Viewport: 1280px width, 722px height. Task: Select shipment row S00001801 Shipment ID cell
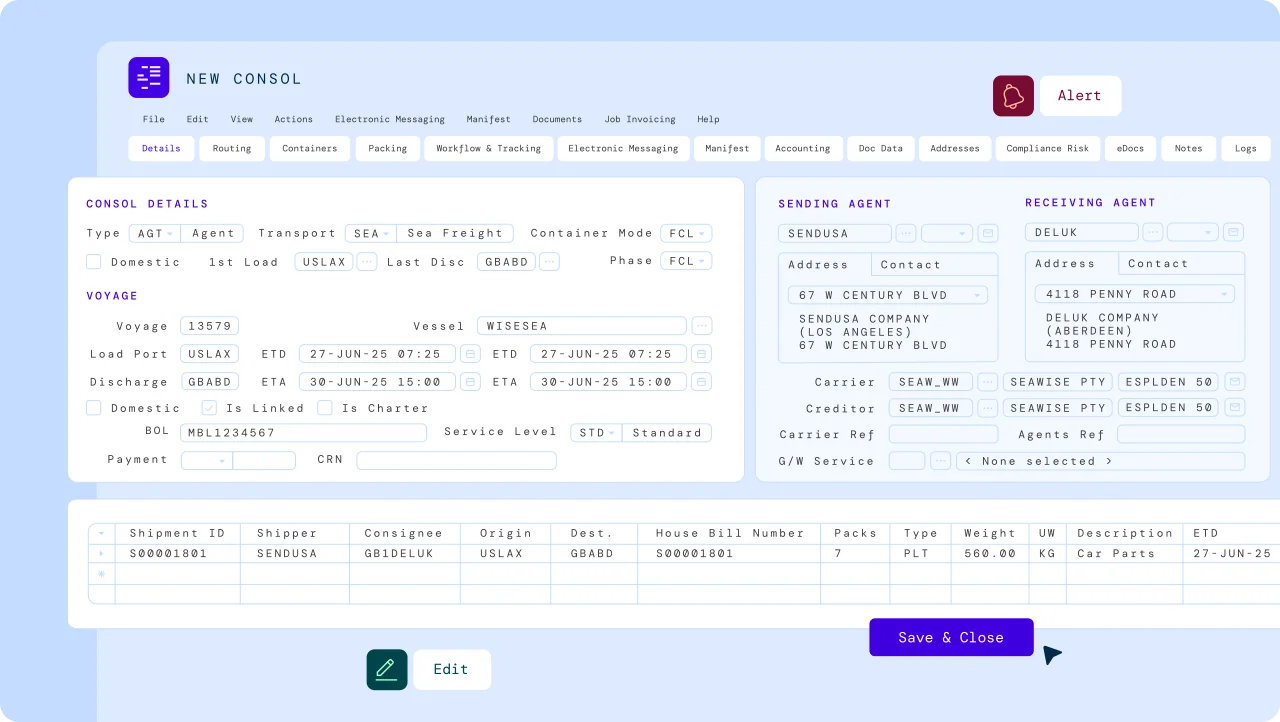(178, 553)
